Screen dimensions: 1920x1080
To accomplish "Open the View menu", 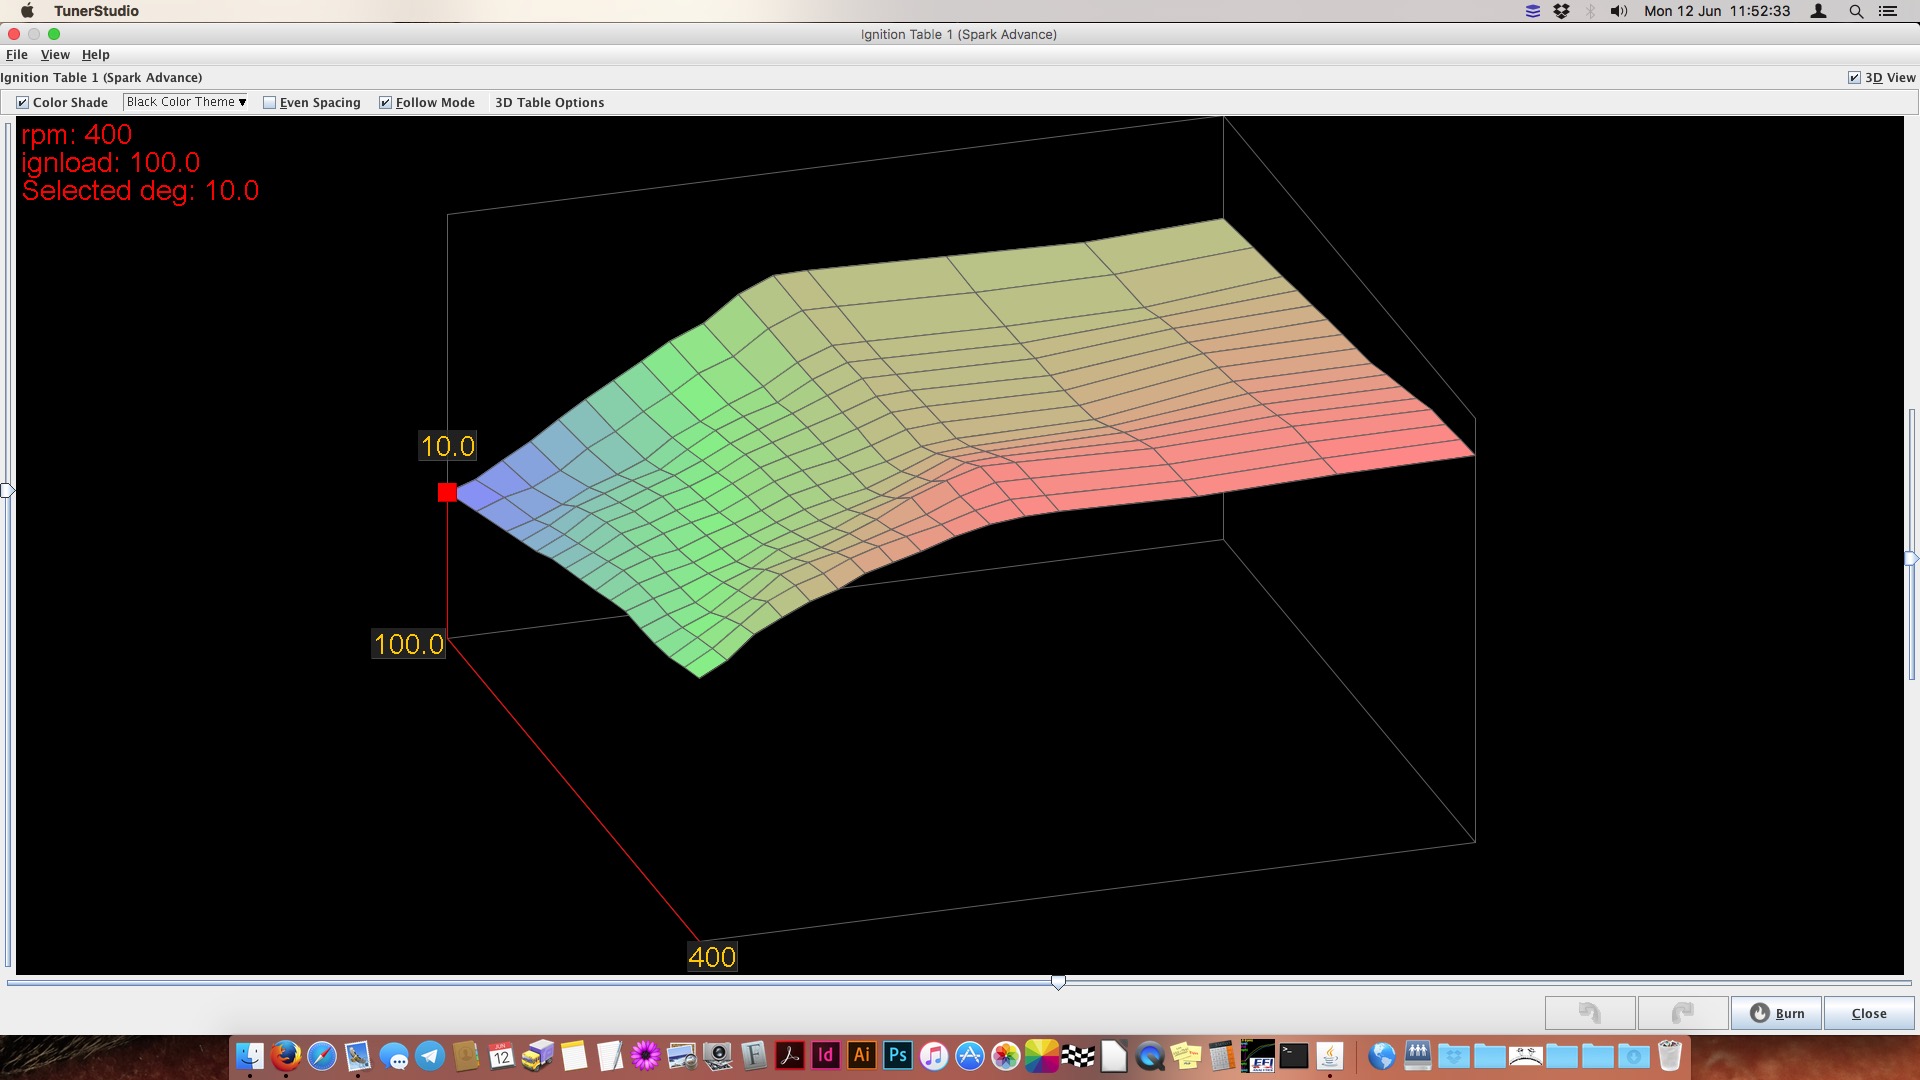I will click(x=55, y=54).
